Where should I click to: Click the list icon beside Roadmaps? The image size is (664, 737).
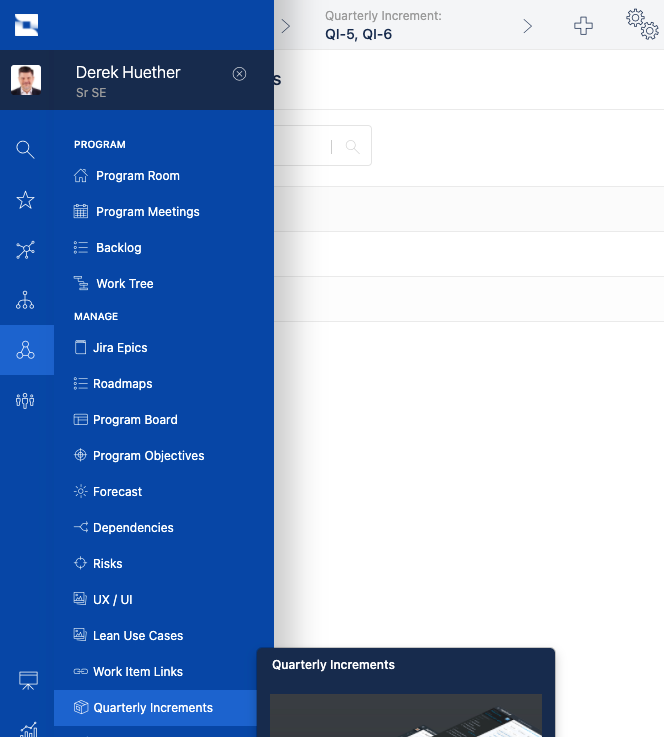tap(81, 384)
